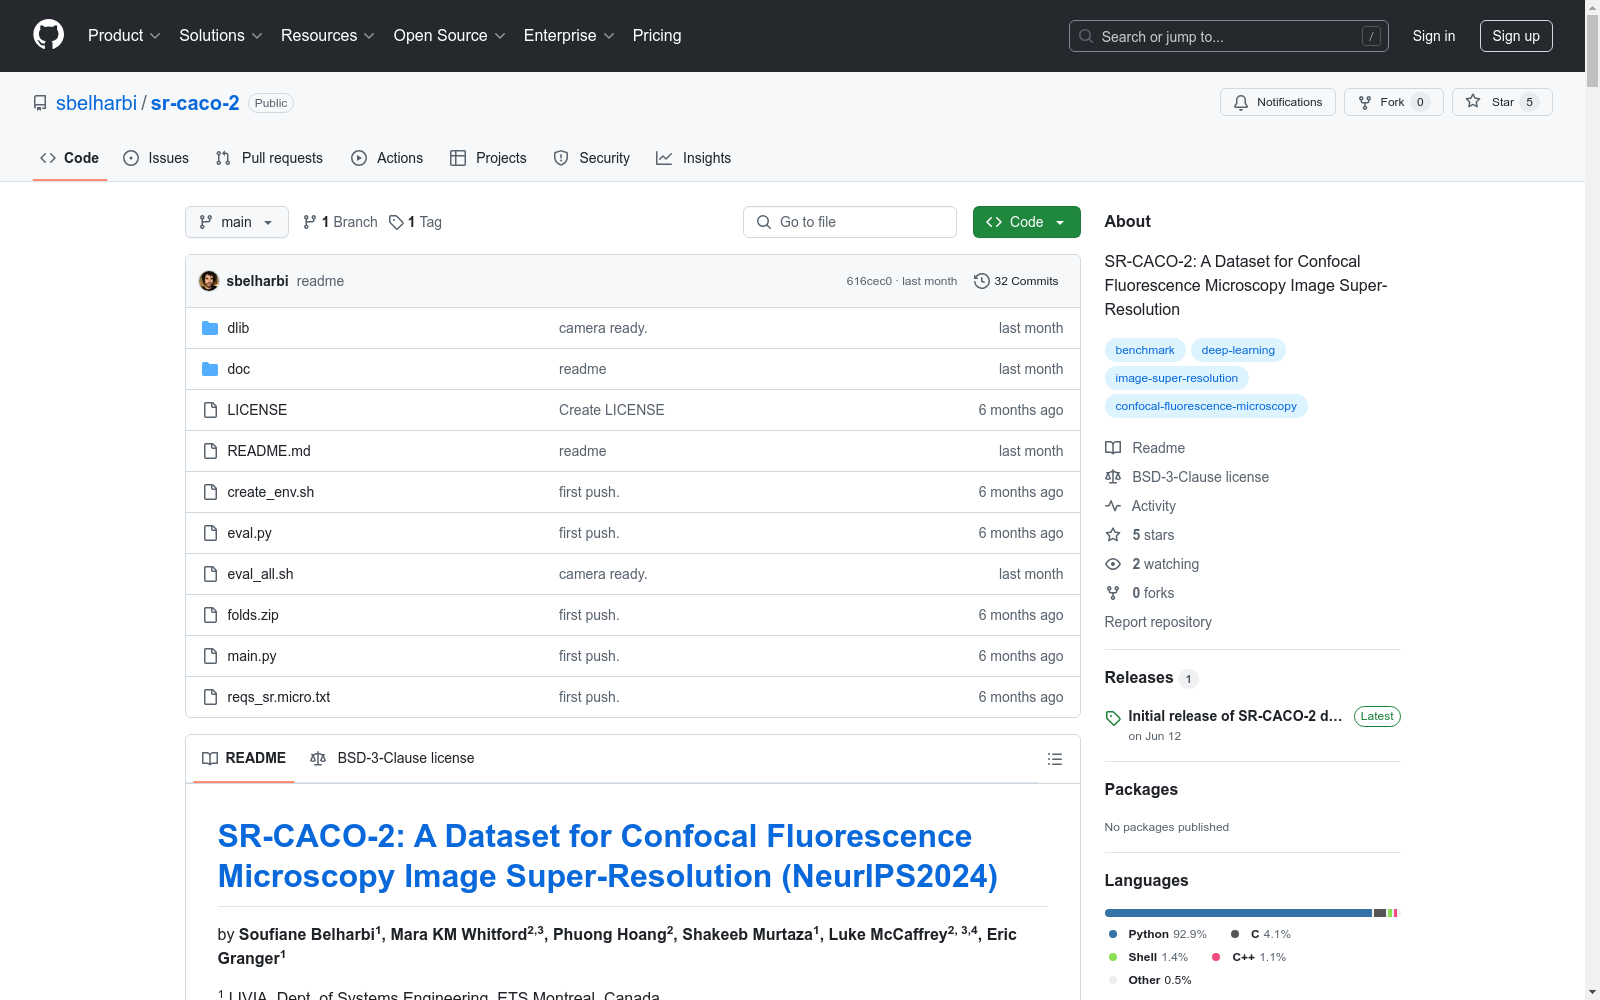Click the pulse icon beside Activity
The width and height of the screenshot is (1600, 1000).
pyautogui.click(x=1113, y=506)
